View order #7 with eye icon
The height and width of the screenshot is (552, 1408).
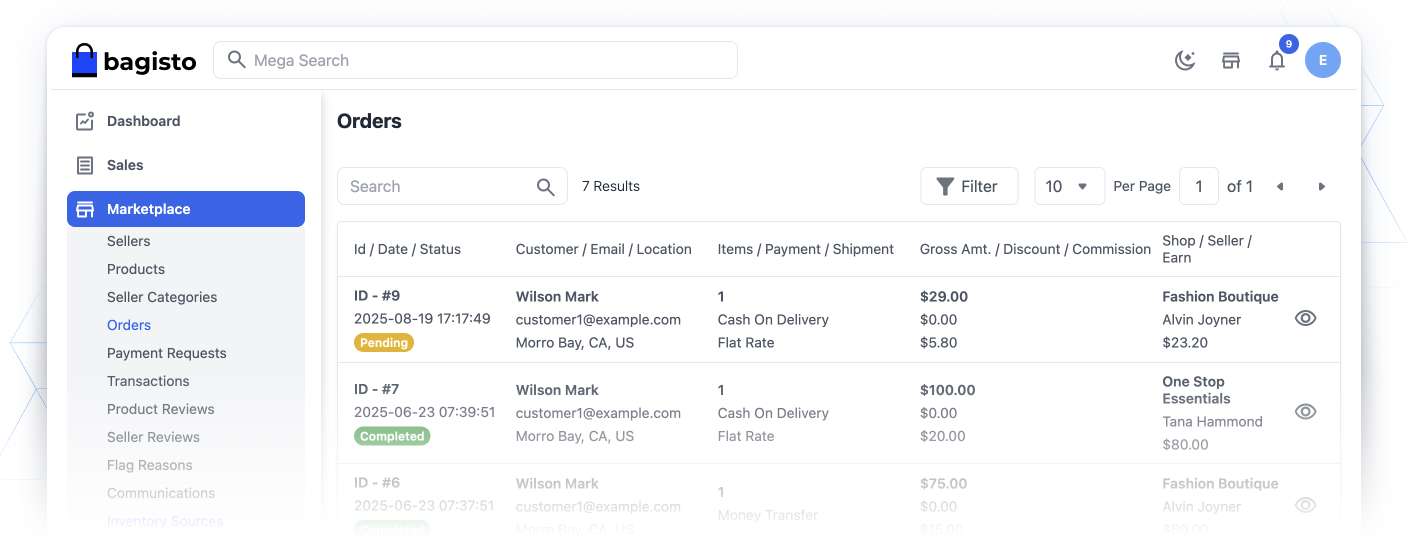(1305, 412)
